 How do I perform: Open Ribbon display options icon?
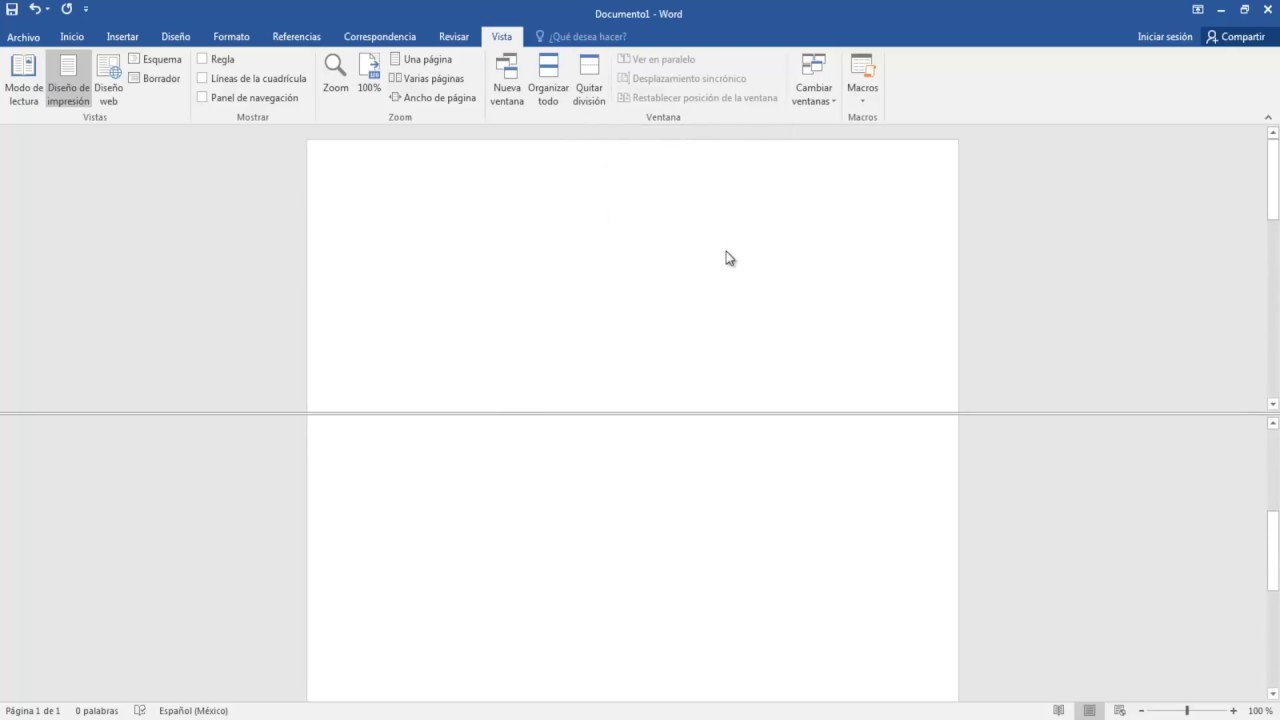(1197, 10)
